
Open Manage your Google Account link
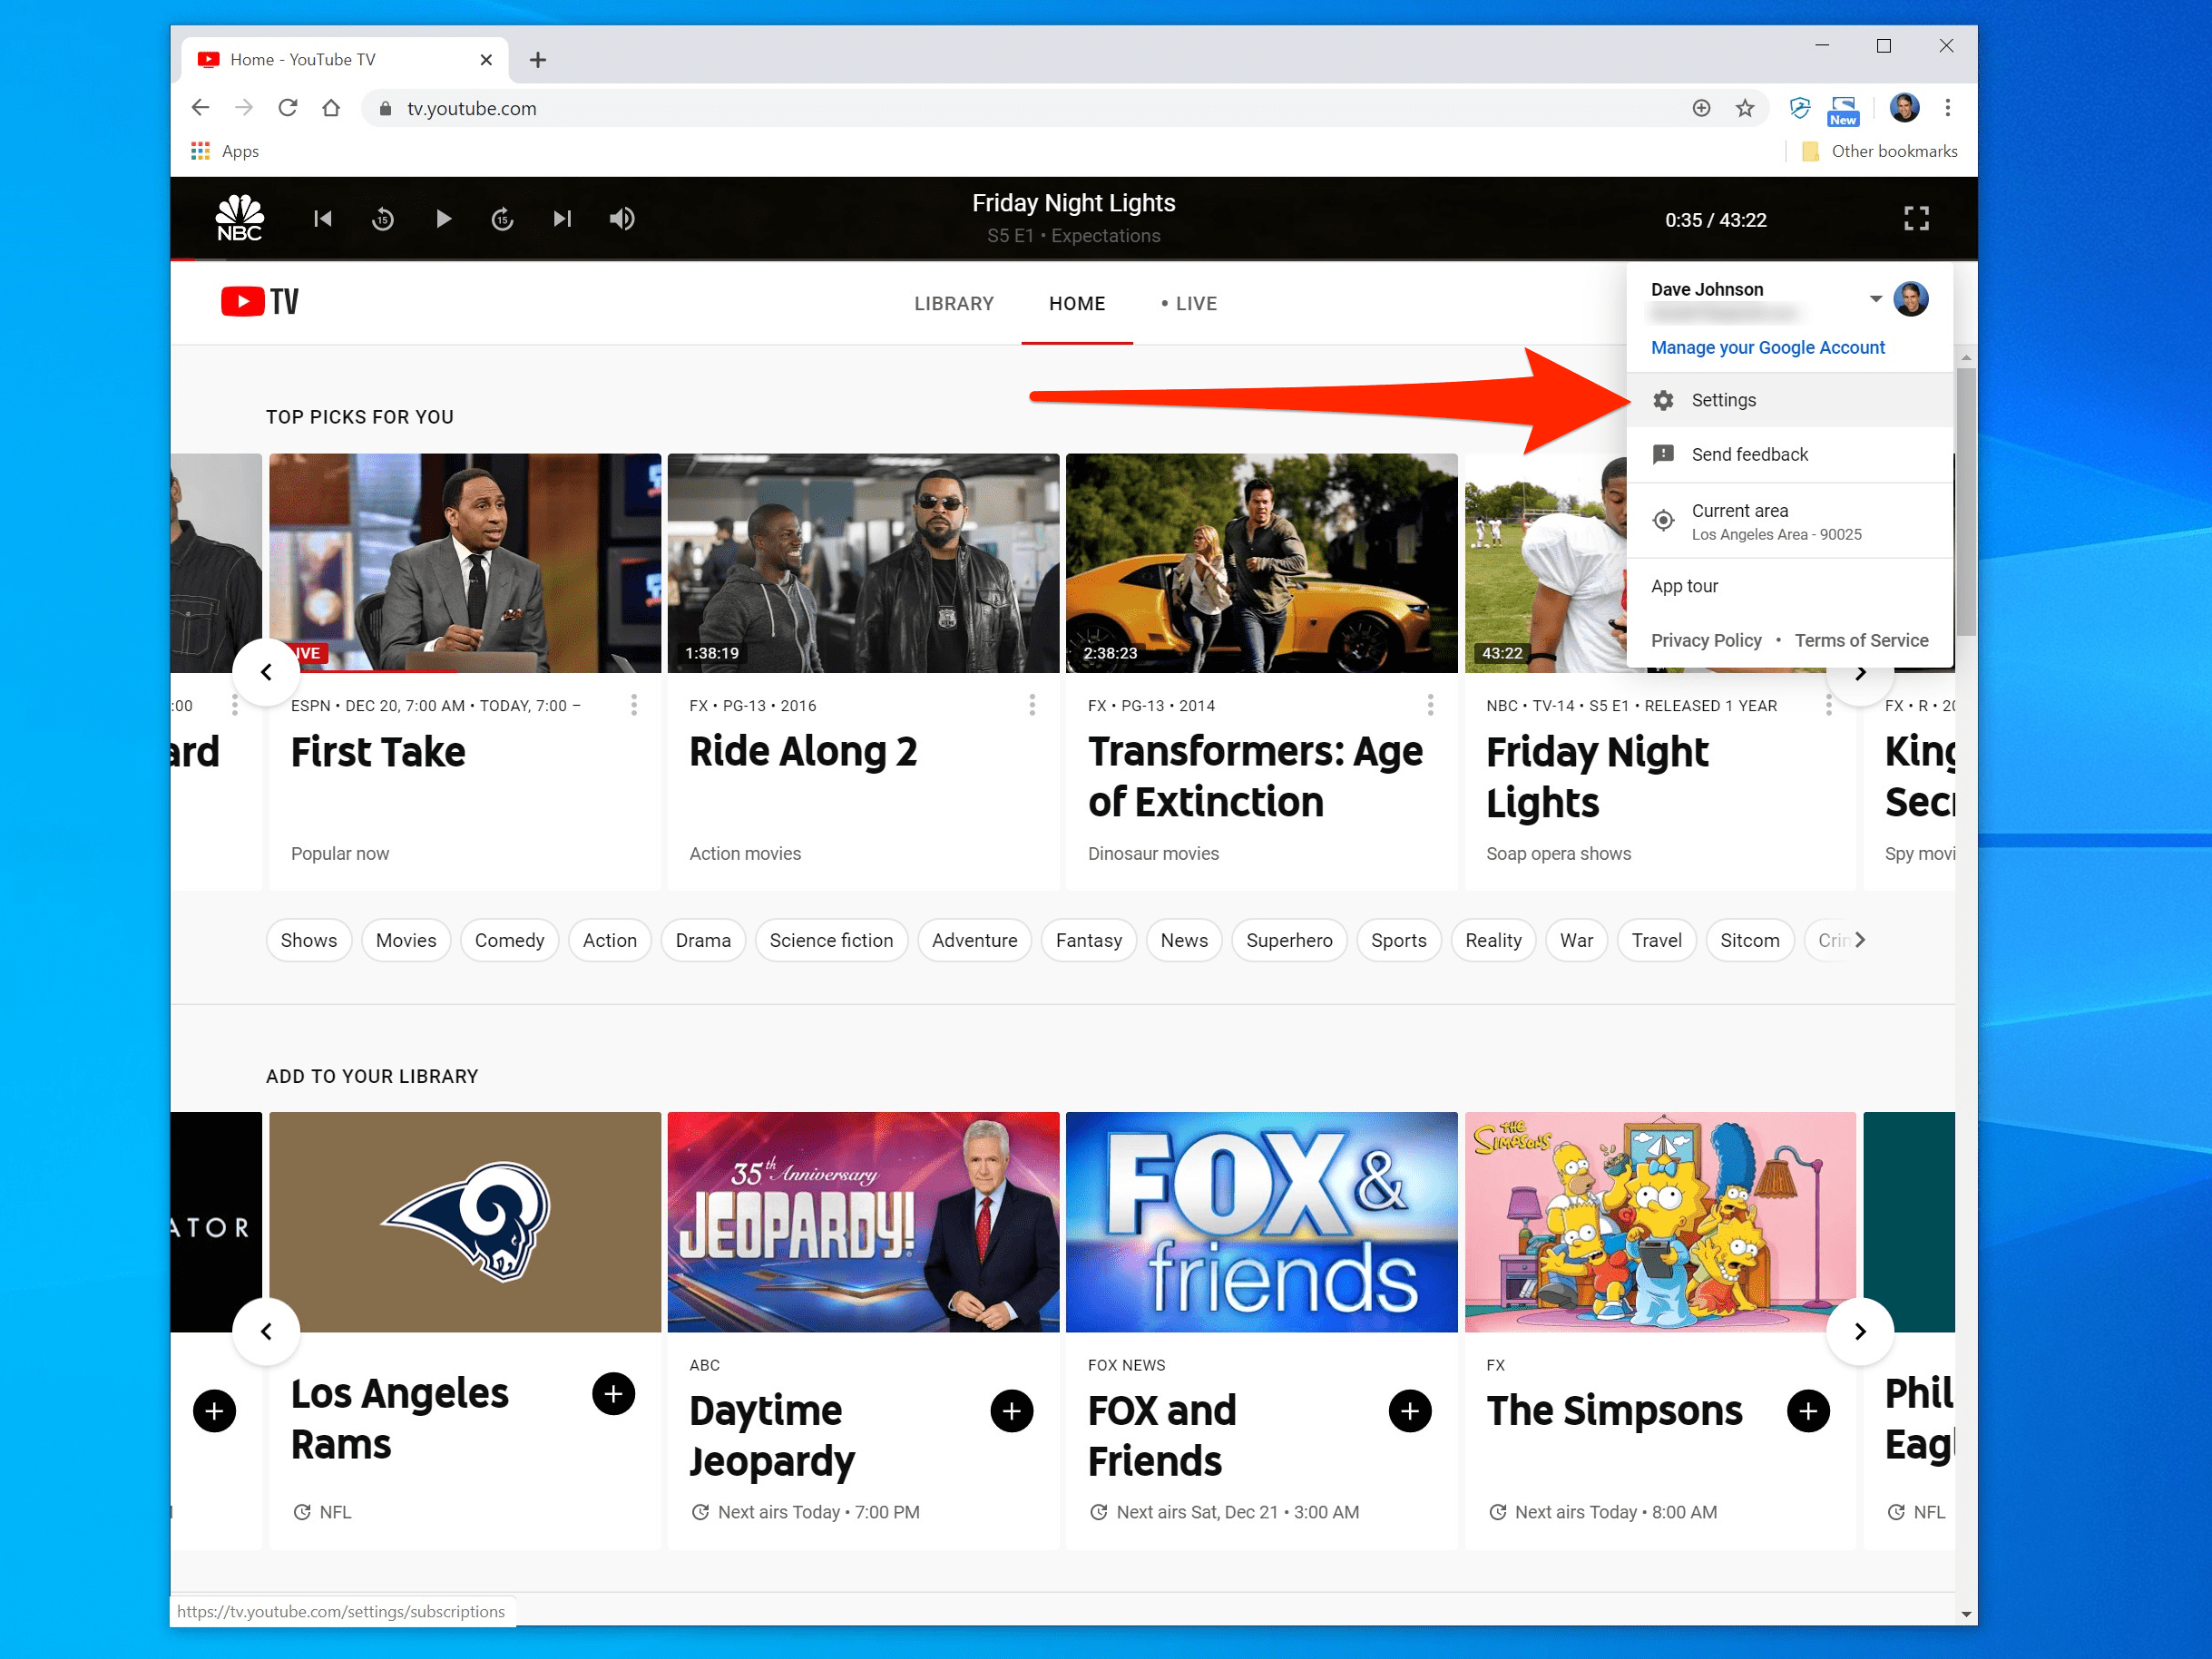coord(1767,347)
